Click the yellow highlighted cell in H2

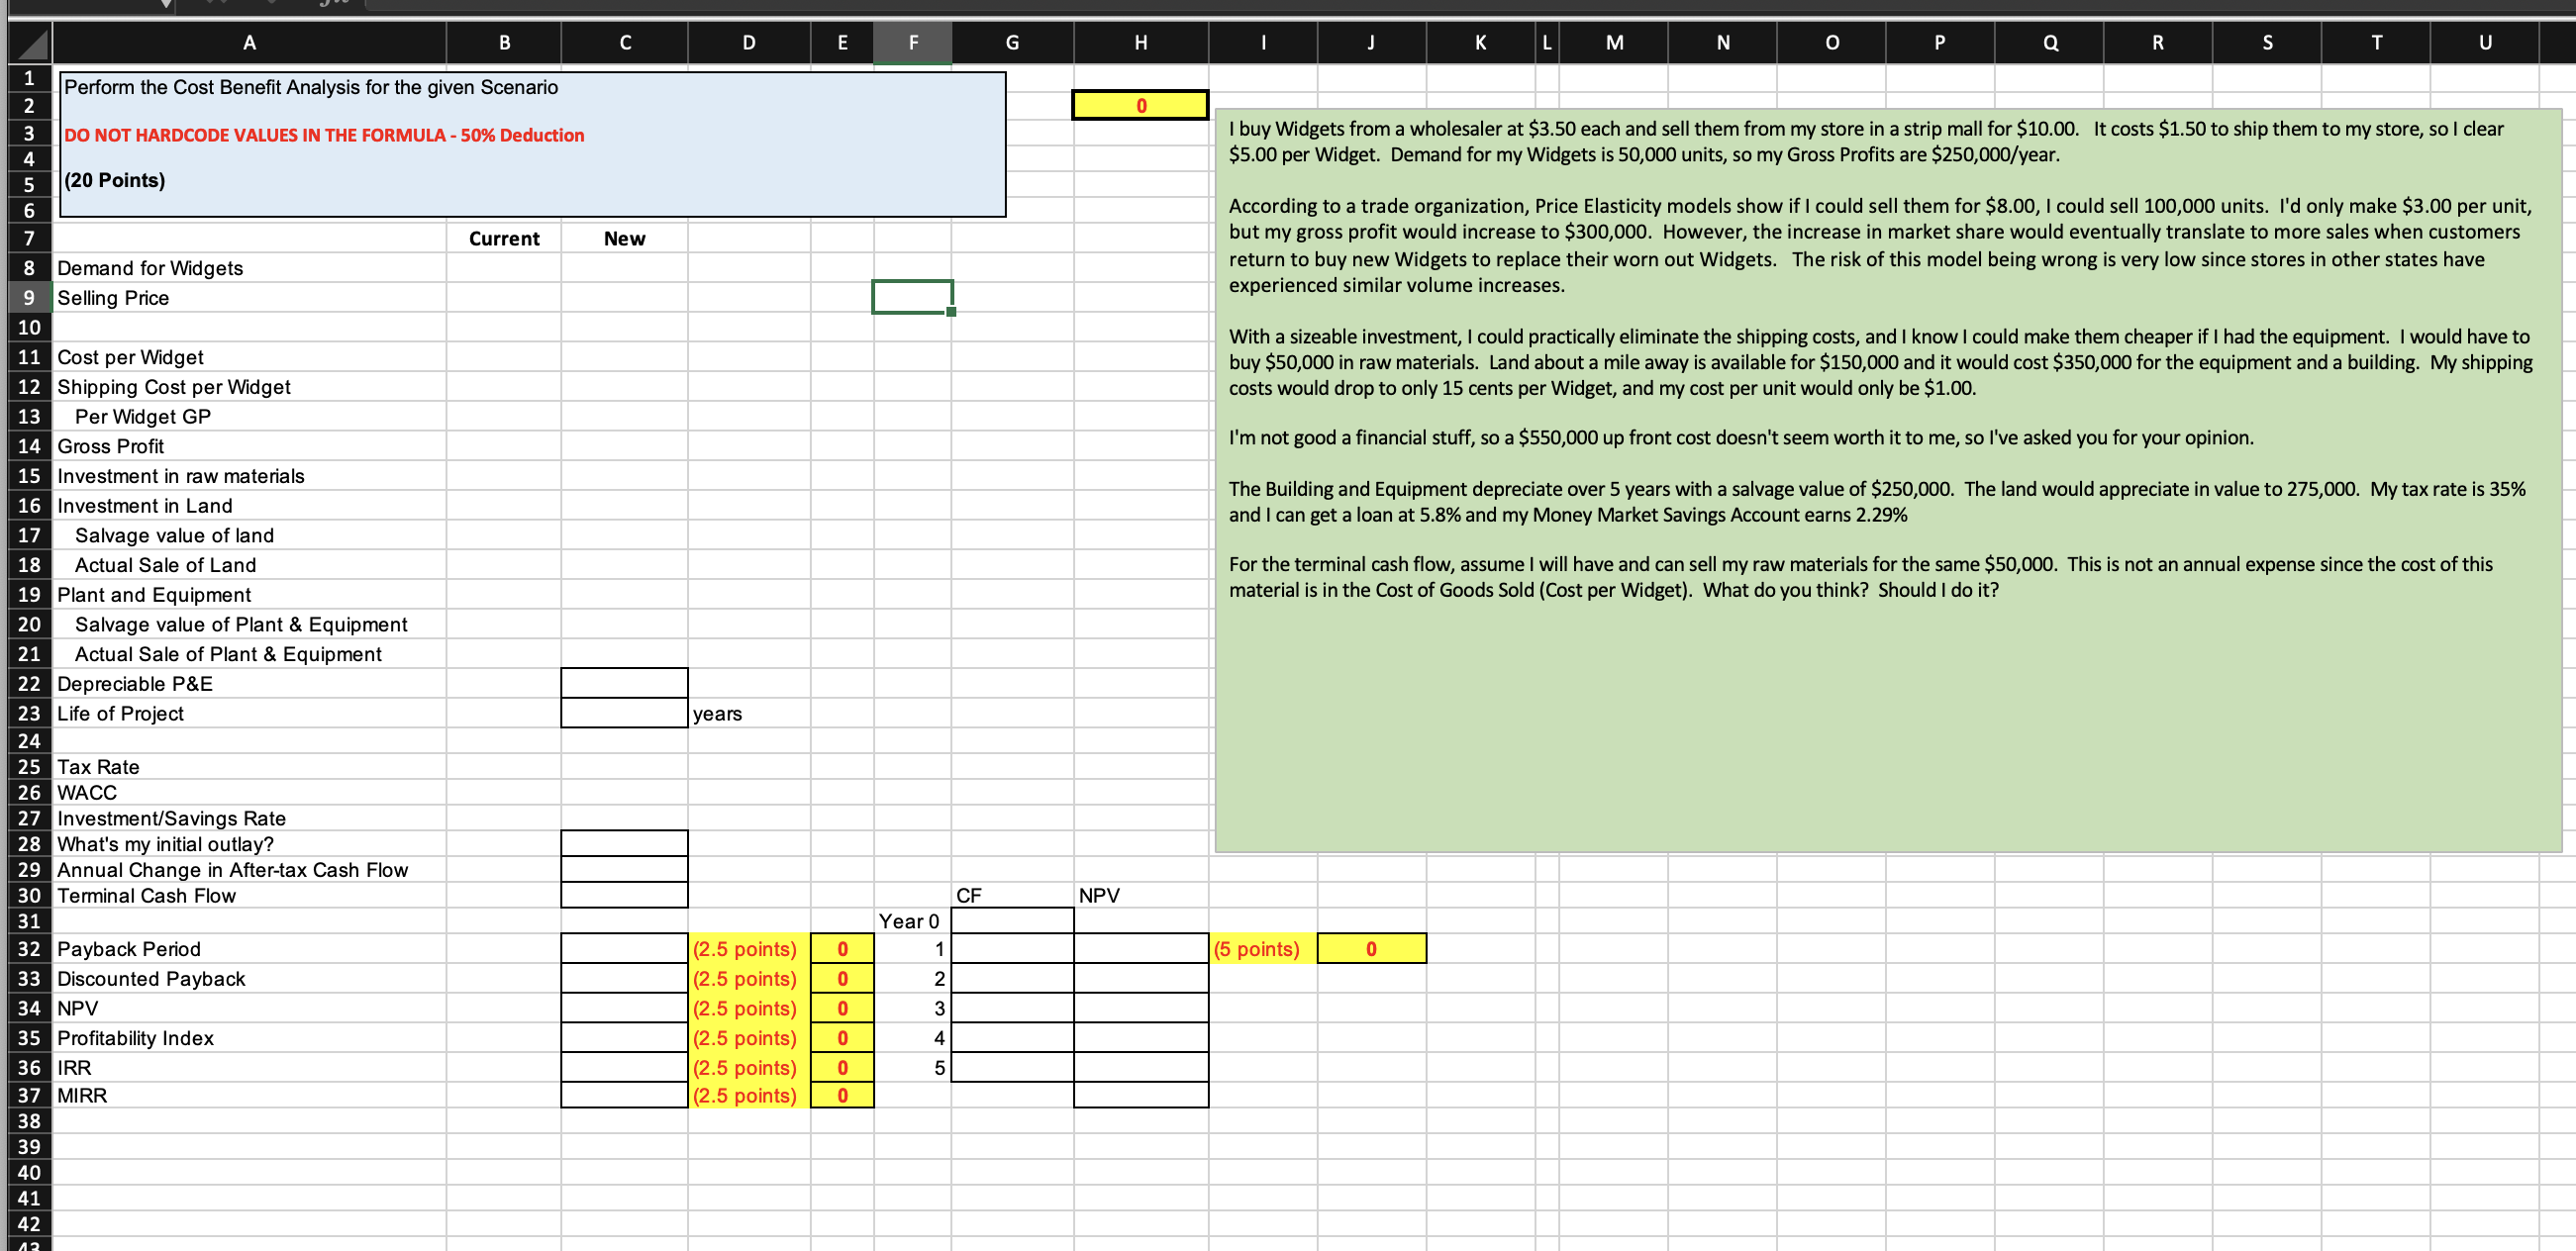click(x=1140, y=105)
